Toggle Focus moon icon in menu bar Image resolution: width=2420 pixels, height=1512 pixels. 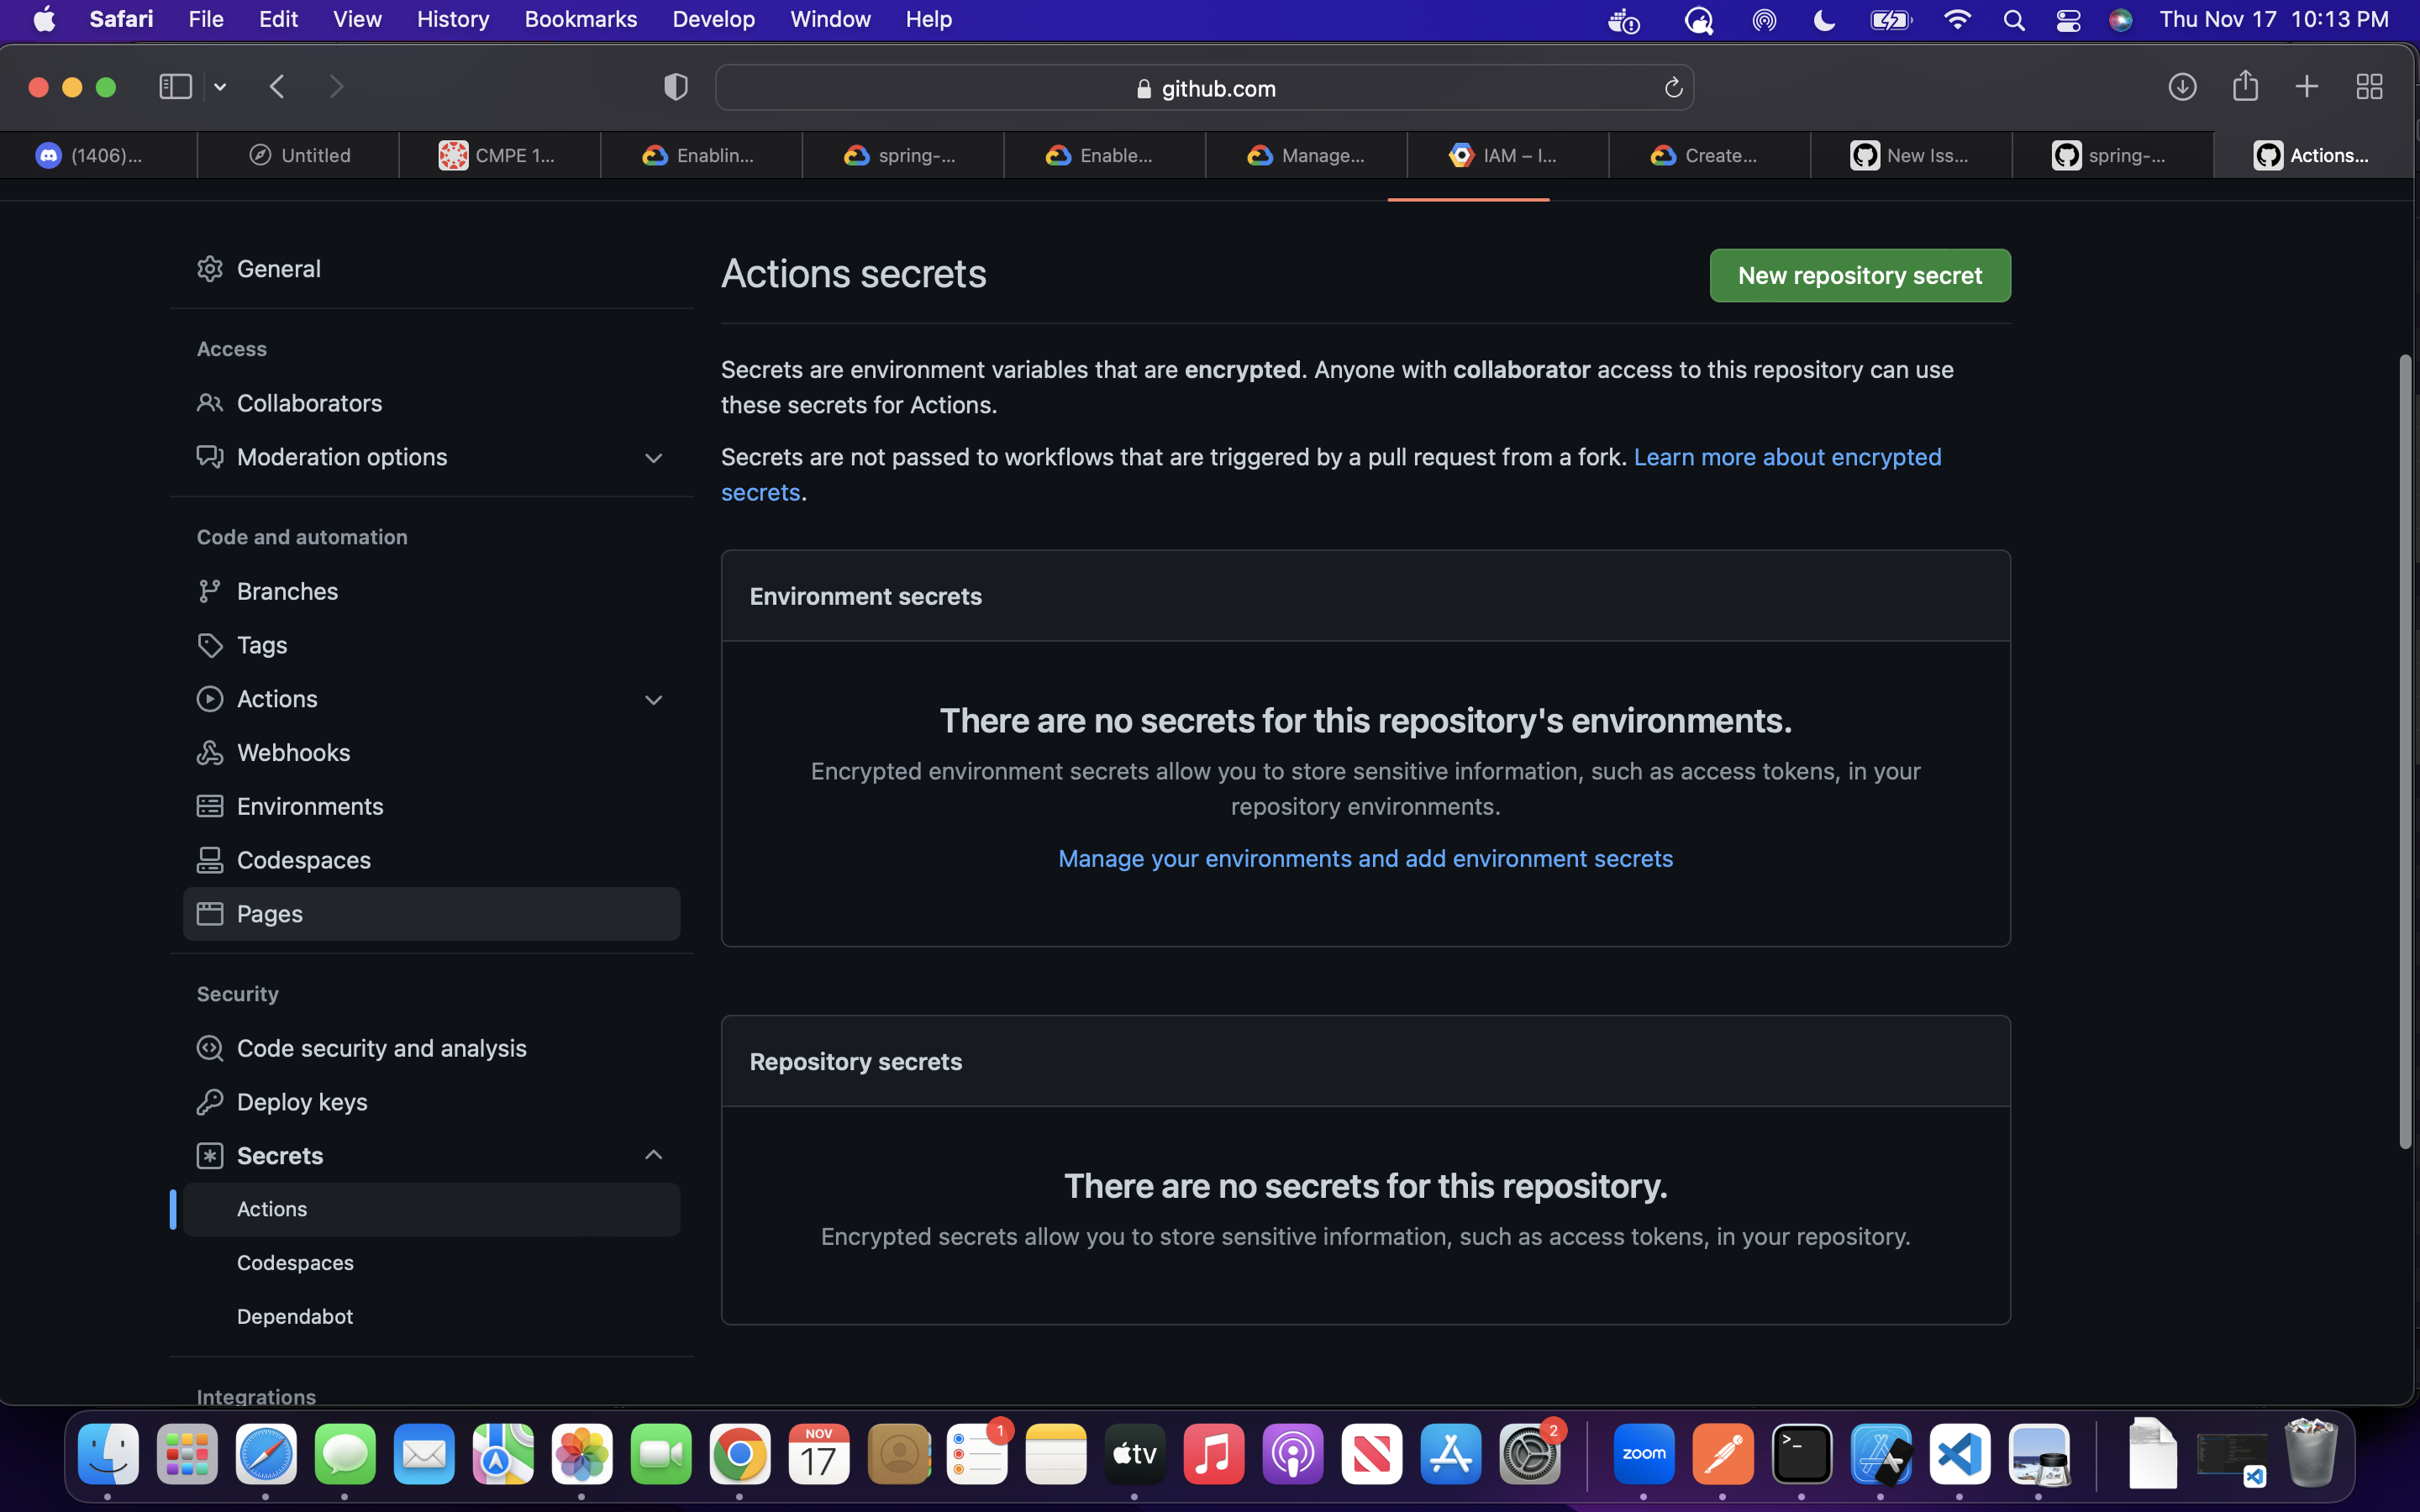(1824, 20)
